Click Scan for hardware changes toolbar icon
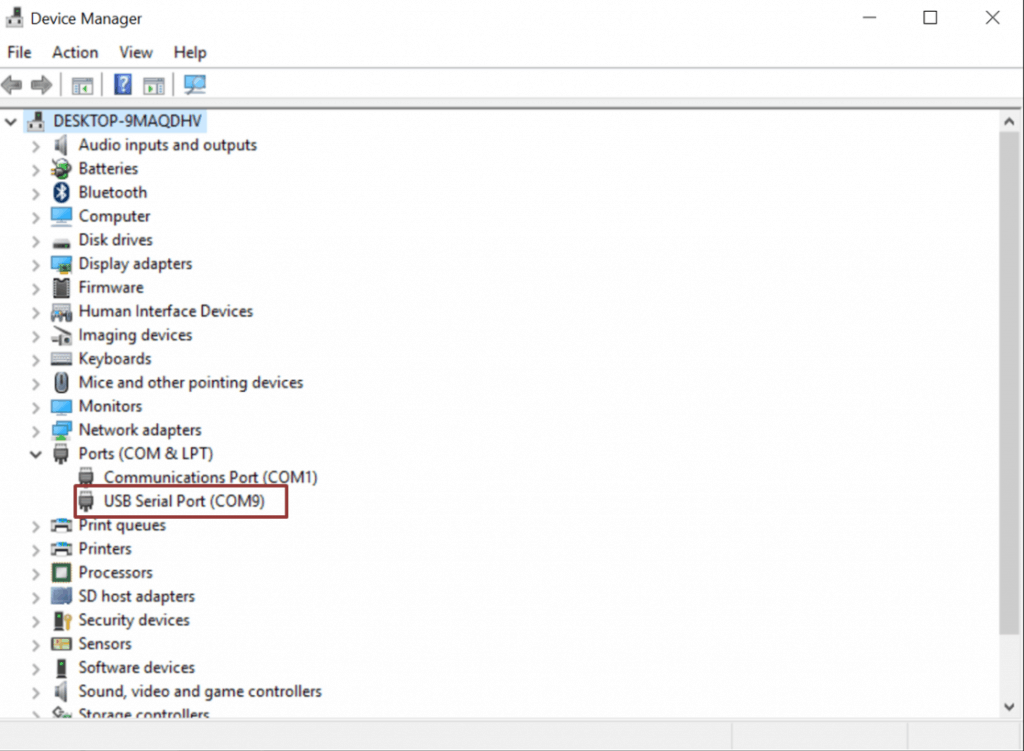Viewport: 1024px width, 751px height. pos(194,85)
